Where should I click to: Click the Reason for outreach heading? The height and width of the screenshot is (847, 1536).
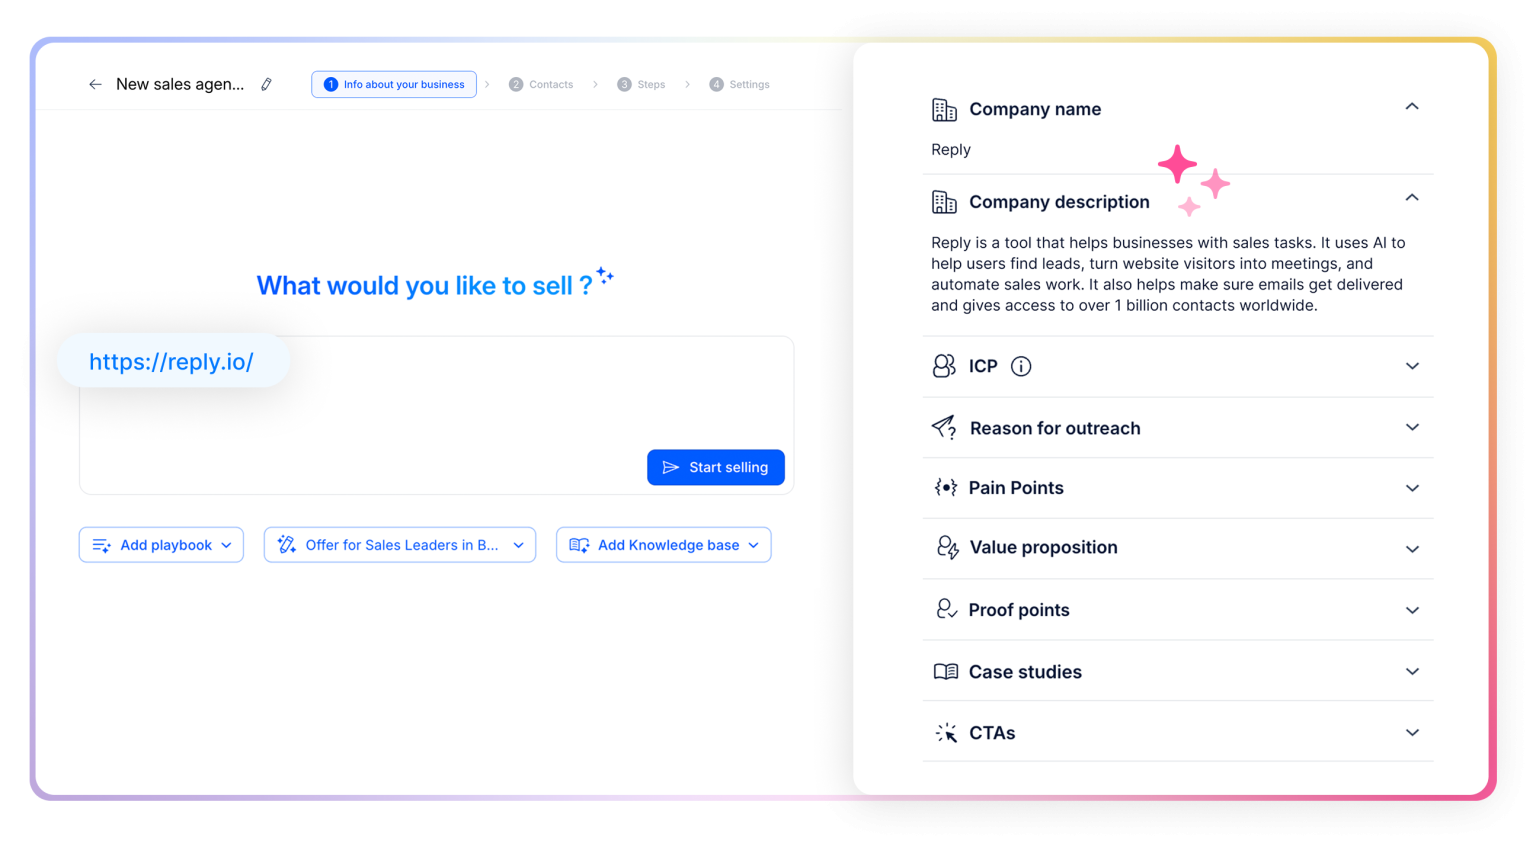point(1055,428)
